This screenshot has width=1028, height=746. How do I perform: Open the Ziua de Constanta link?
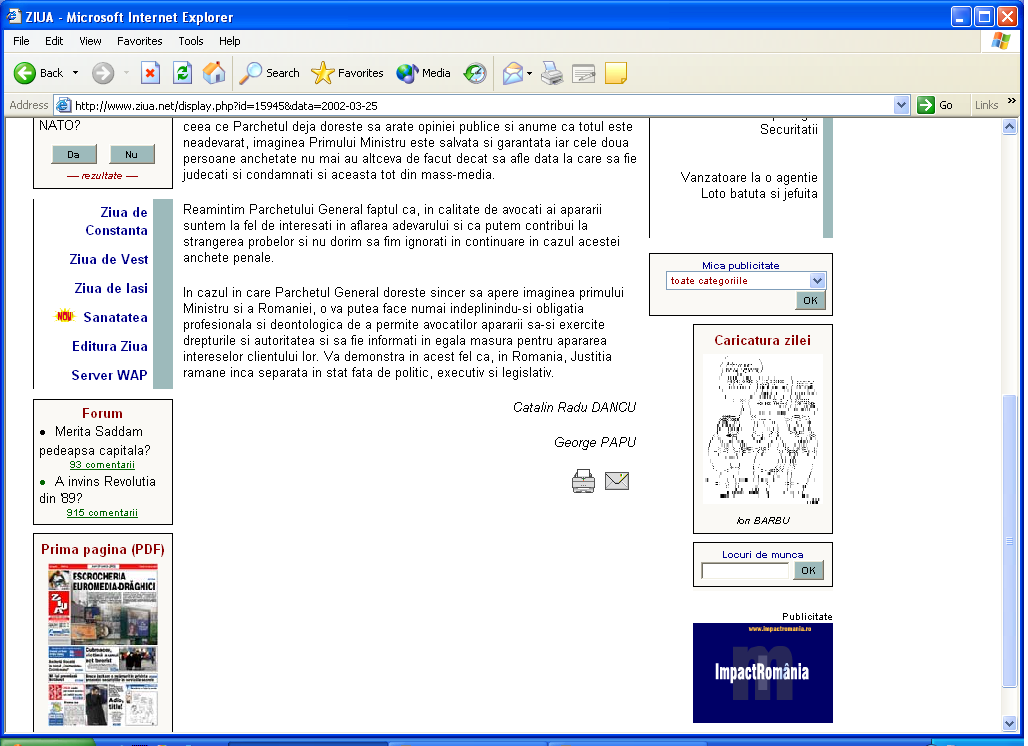116,221
